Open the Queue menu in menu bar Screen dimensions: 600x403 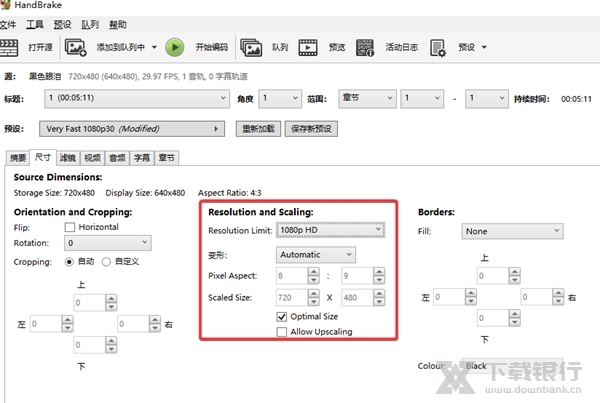coord(90,25)
